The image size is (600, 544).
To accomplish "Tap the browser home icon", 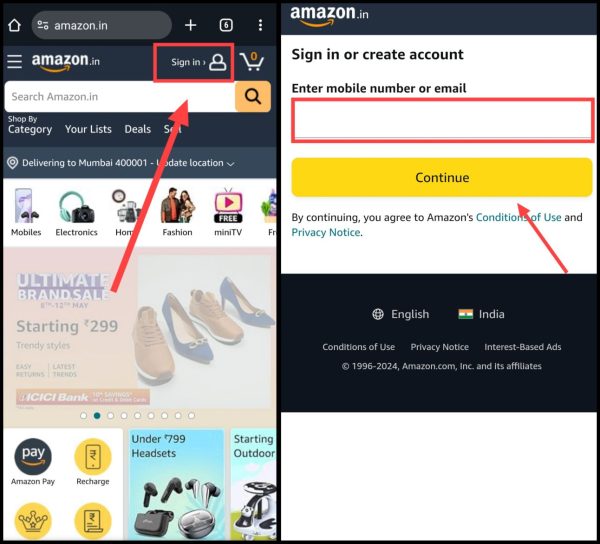I will (x=15, y=26).
